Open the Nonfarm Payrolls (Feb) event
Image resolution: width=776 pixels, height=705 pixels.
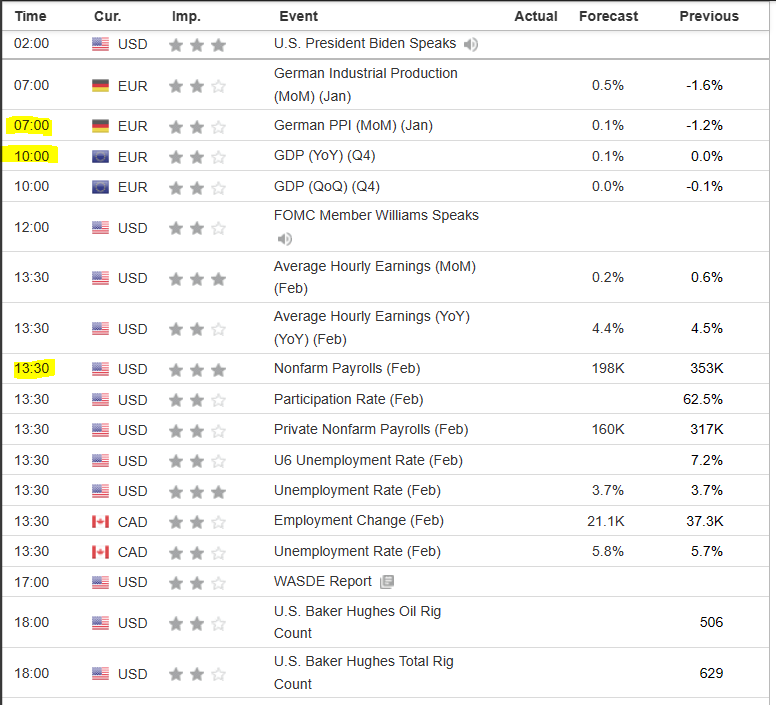point(347,369)
